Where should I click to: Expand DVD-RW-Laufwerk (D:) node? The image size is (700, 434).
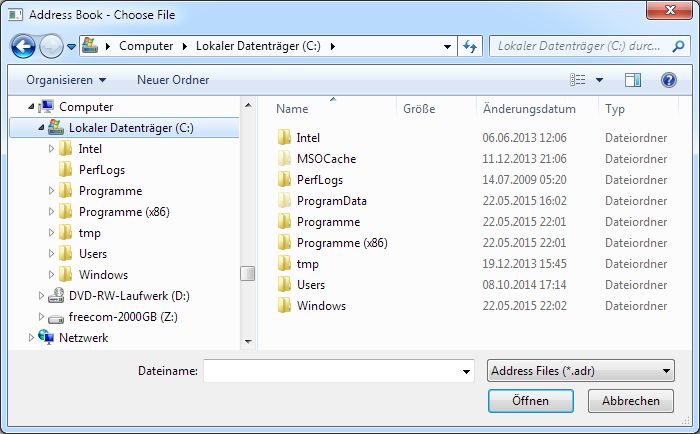click(x=41, y=296)
